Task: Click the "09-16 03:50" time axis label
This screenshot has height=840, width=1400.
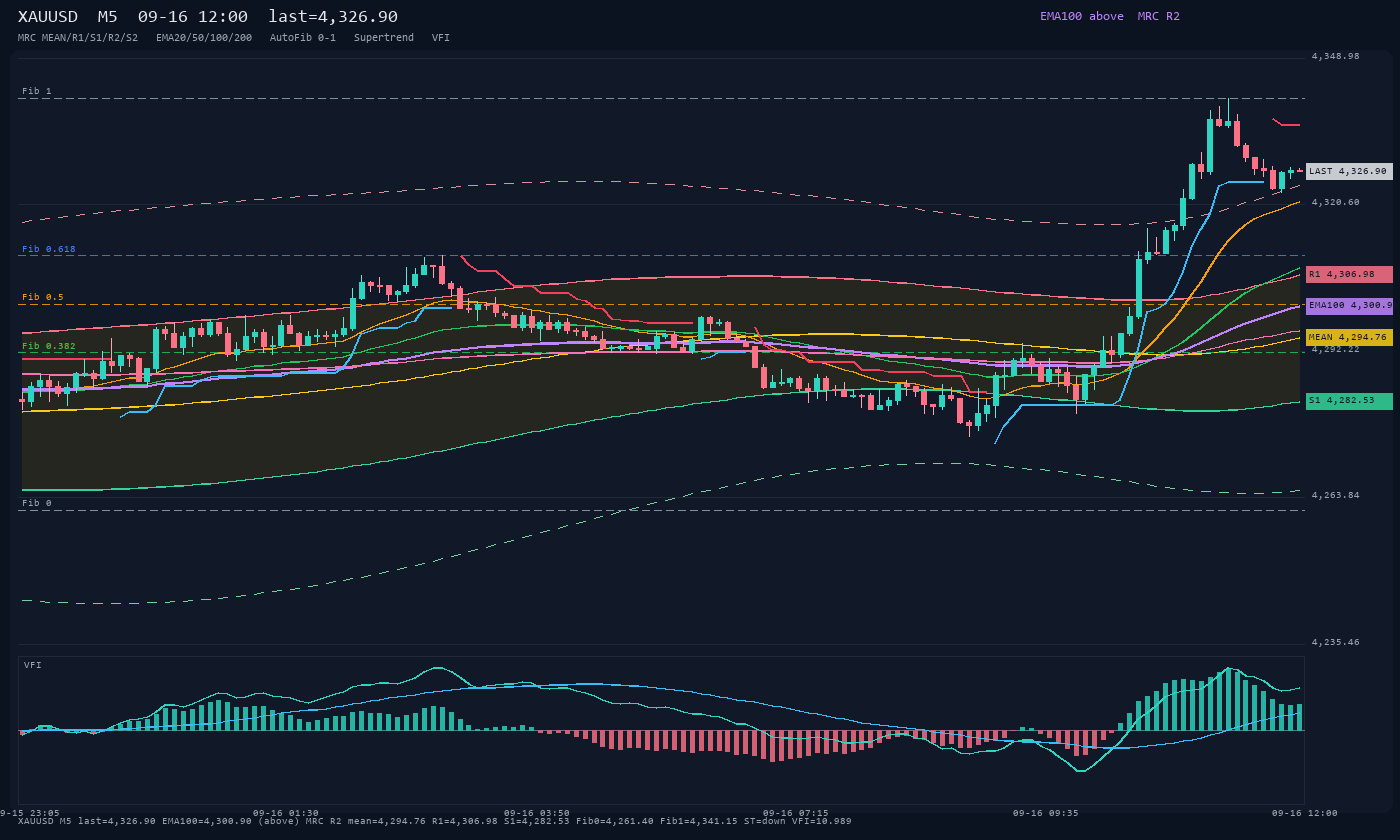Action: click(537, 813)
